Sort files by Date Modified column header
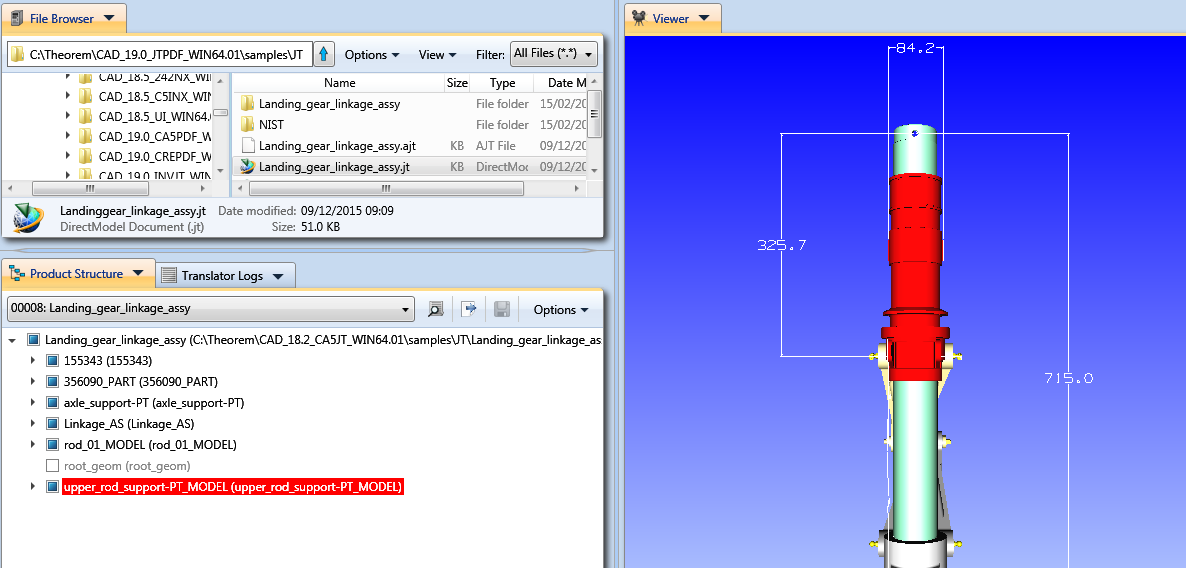 (x=560, y=83)
